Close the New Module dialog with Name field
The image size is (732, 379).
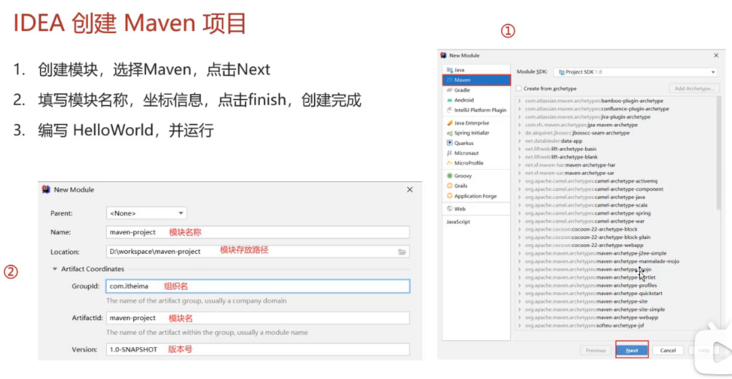coord(409,190)
